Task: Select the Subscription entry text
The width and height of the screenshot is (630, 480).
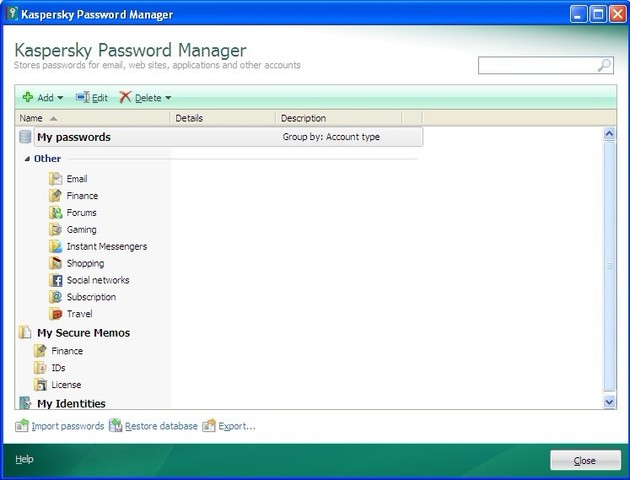Action: [91, 297]
